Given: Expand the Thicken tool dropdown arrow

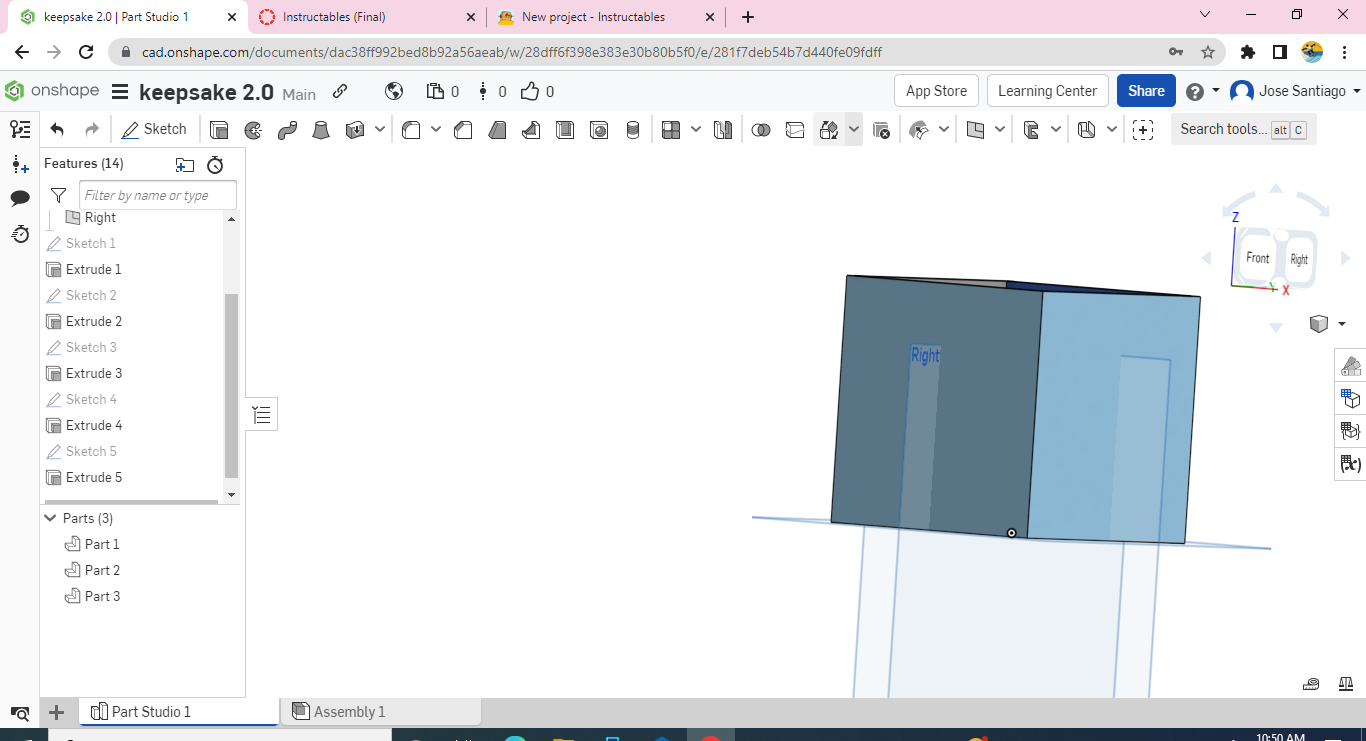Looking at the screenshot, I should pos(380,130).
